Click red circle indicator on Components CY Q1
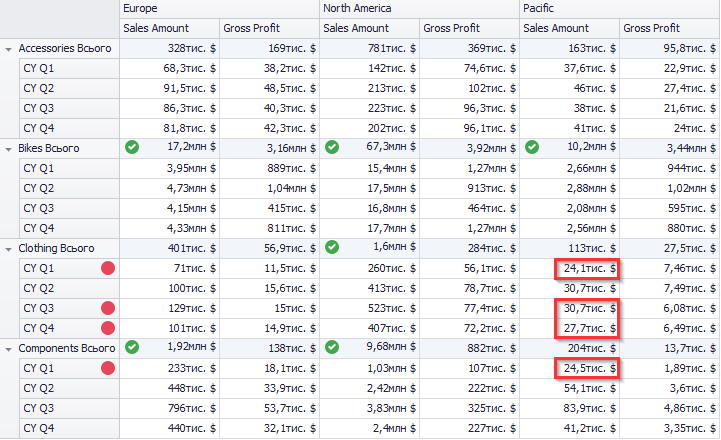Screen dimensions: 721x440 click(108, 368)
